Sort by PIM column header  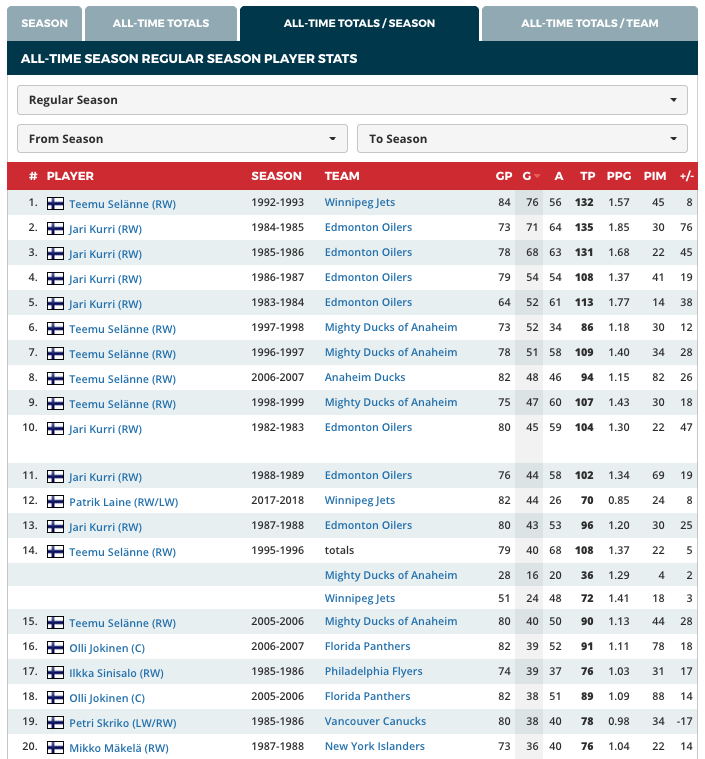click(x=655, y=176)
